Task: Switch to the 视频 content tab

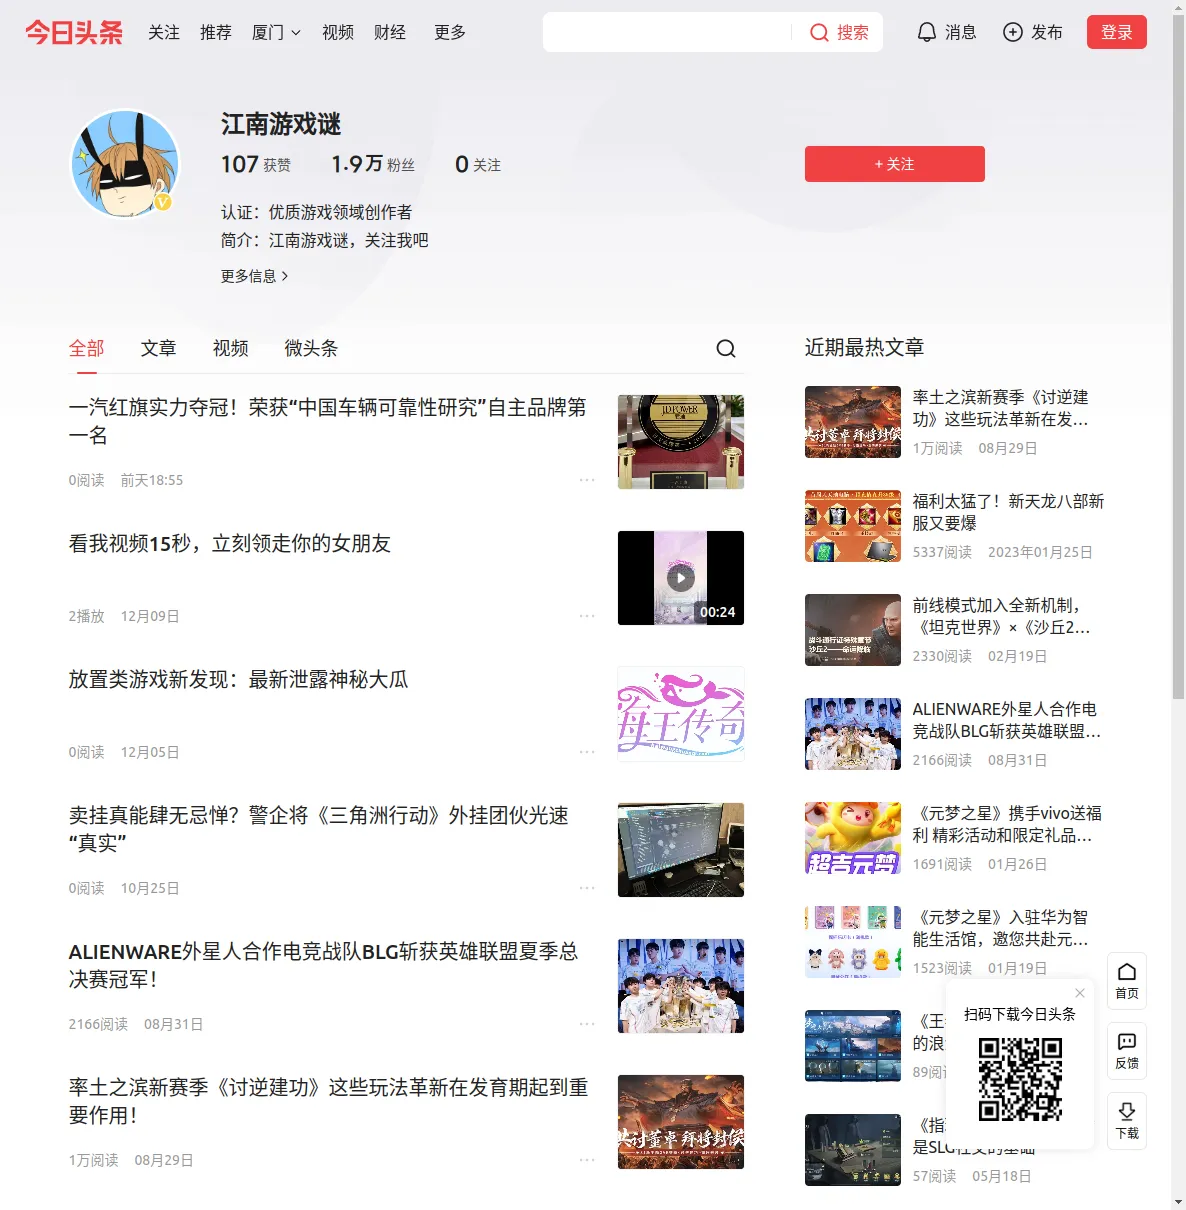Action: (x=230, y=348)
